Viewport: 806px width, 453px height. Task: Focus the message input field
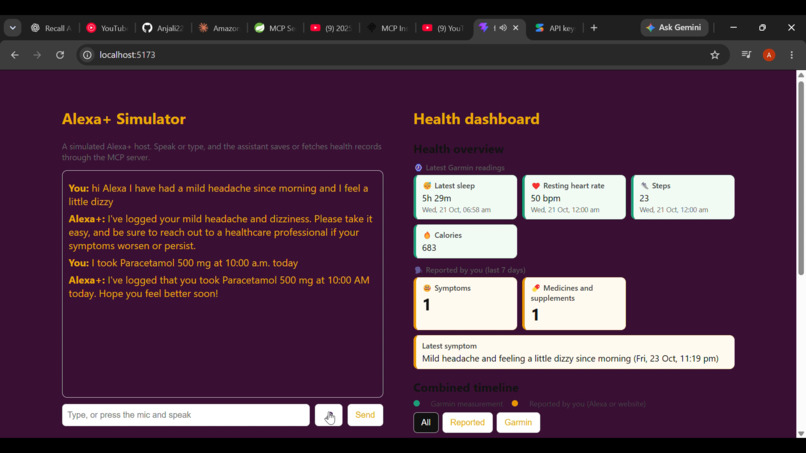[x=186, y=415]
